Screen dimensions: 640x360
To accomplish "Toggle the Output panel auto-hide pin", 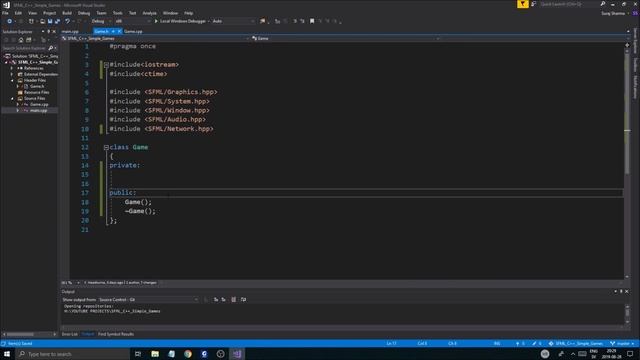I will pyautogui.click(x=621, y=291).
